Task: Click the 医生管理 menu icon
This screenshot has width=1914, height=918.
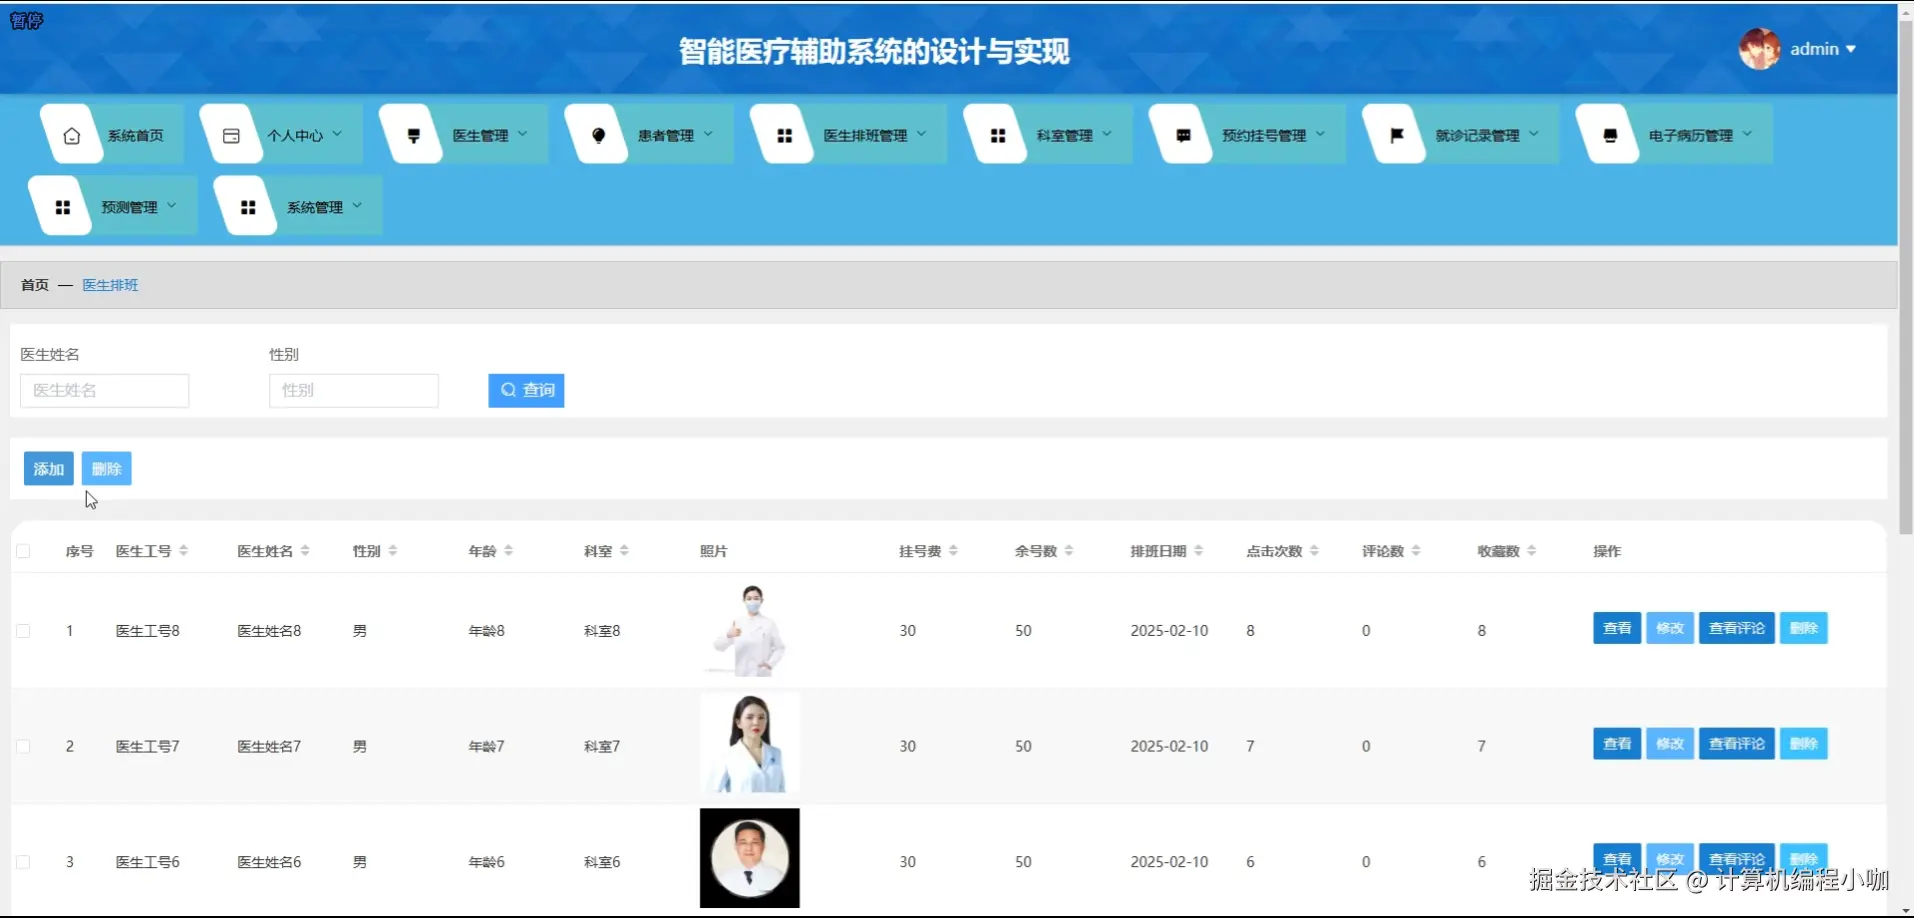Action: [x=411, y=134]
